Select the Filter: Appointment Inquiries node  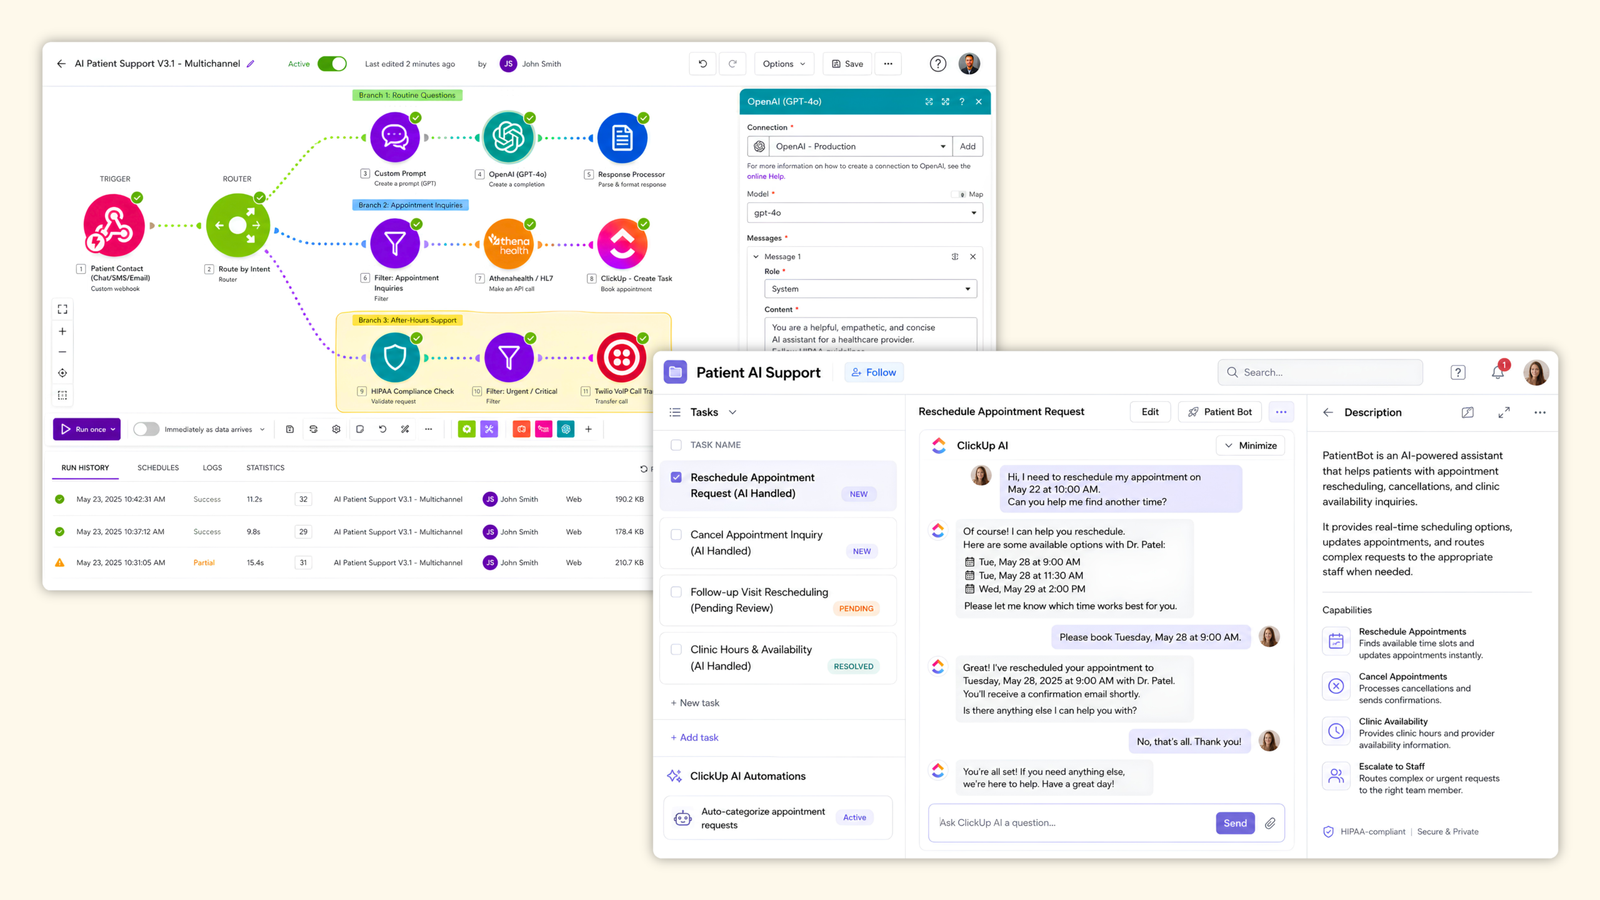pos(395,244)
